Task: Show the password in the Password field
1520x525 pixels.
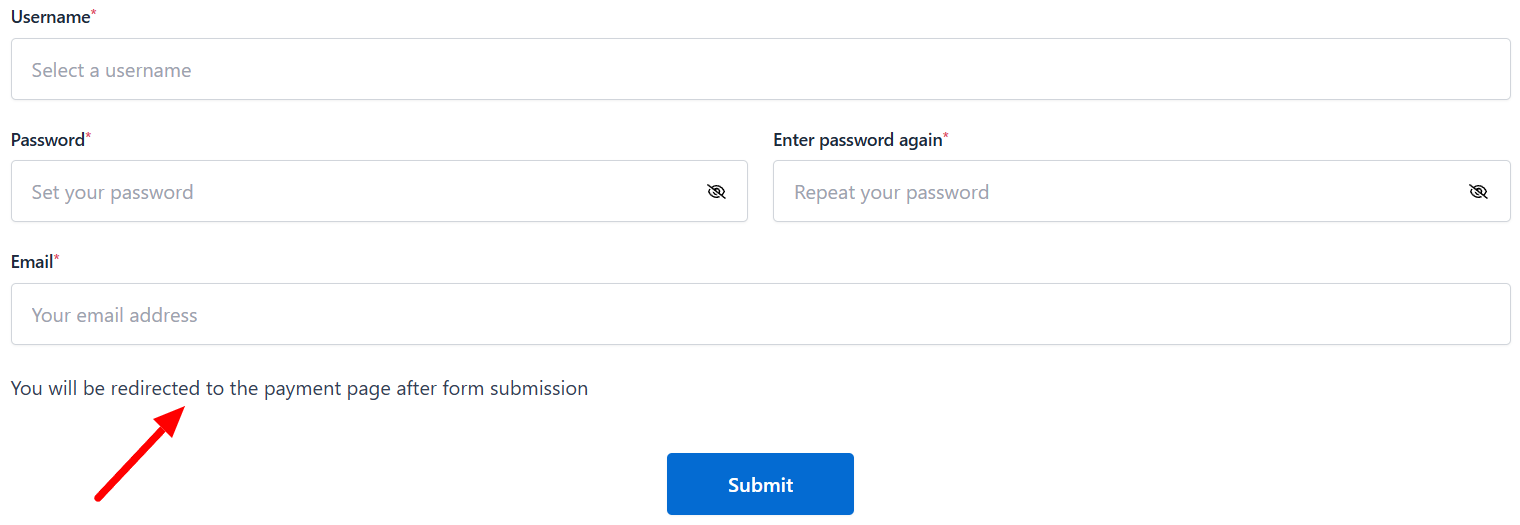Action: point(716,192)
